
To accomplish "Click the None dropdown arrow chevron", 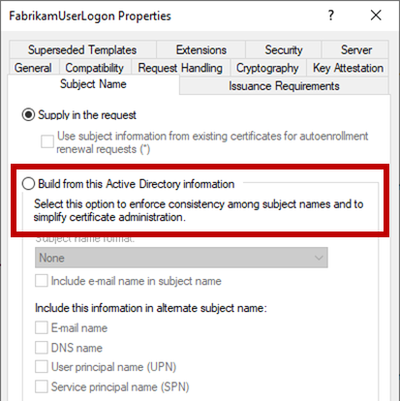I will coord(319,258).
